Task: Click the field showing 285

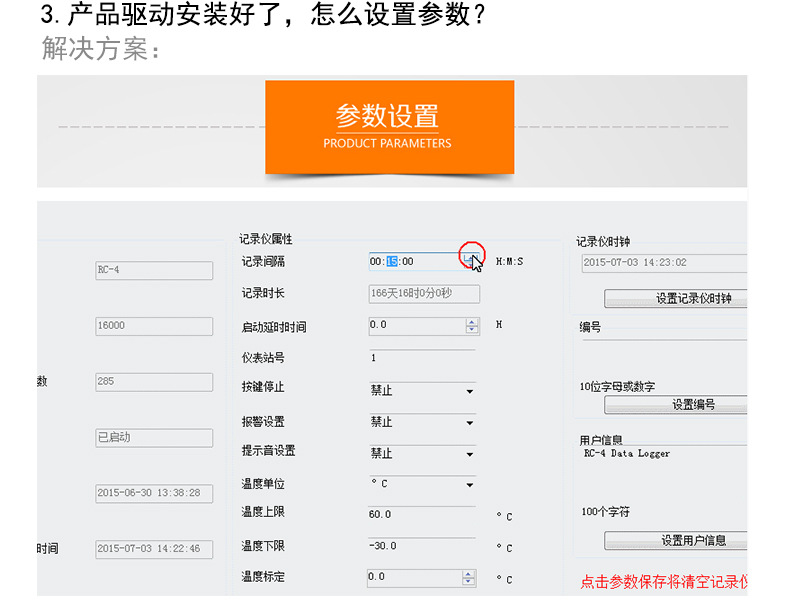Action: (x=154, y=382)
